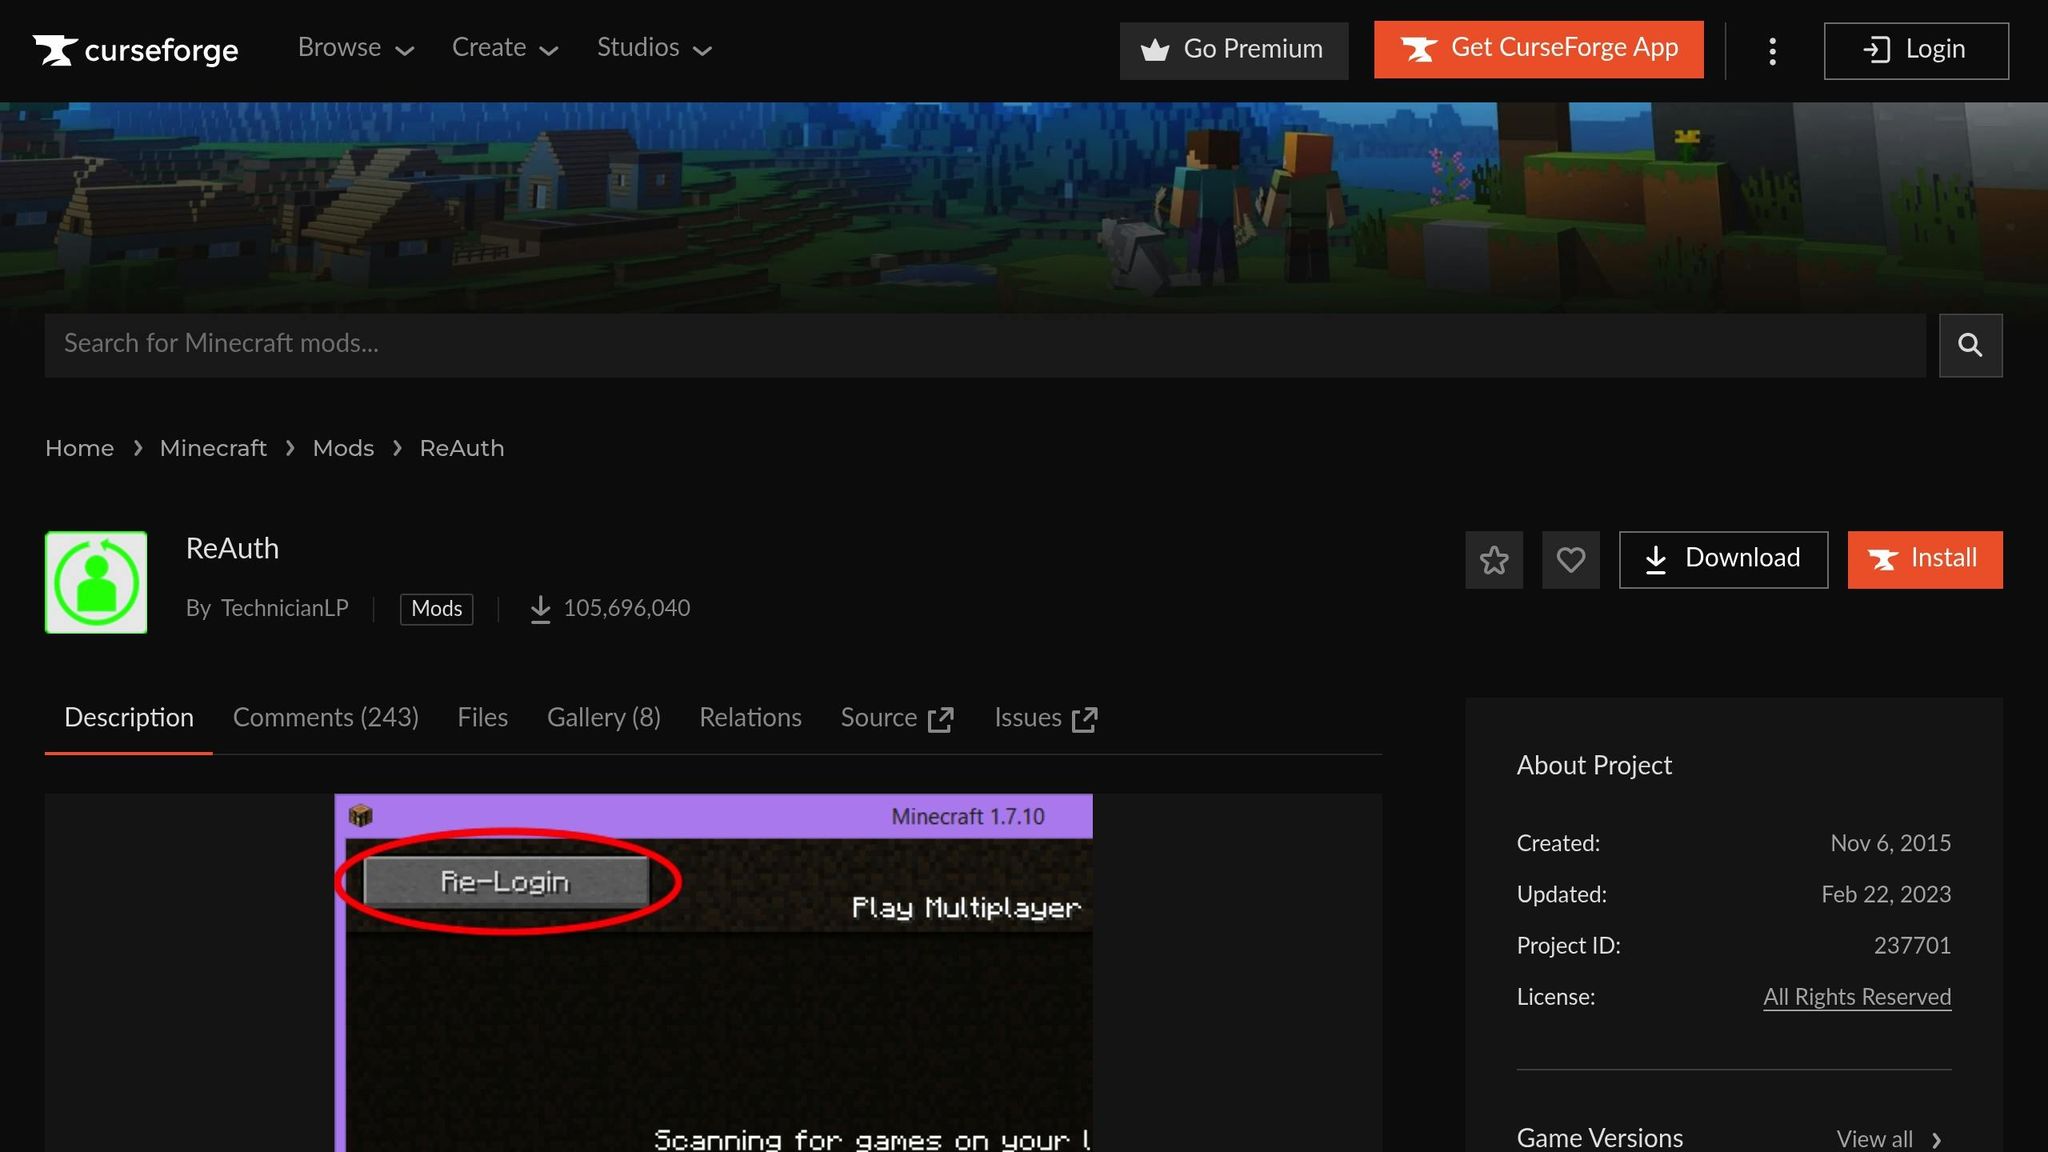The image size is (2048, 1152).
Task: Open the Files tab
Action: click(482, 718)
